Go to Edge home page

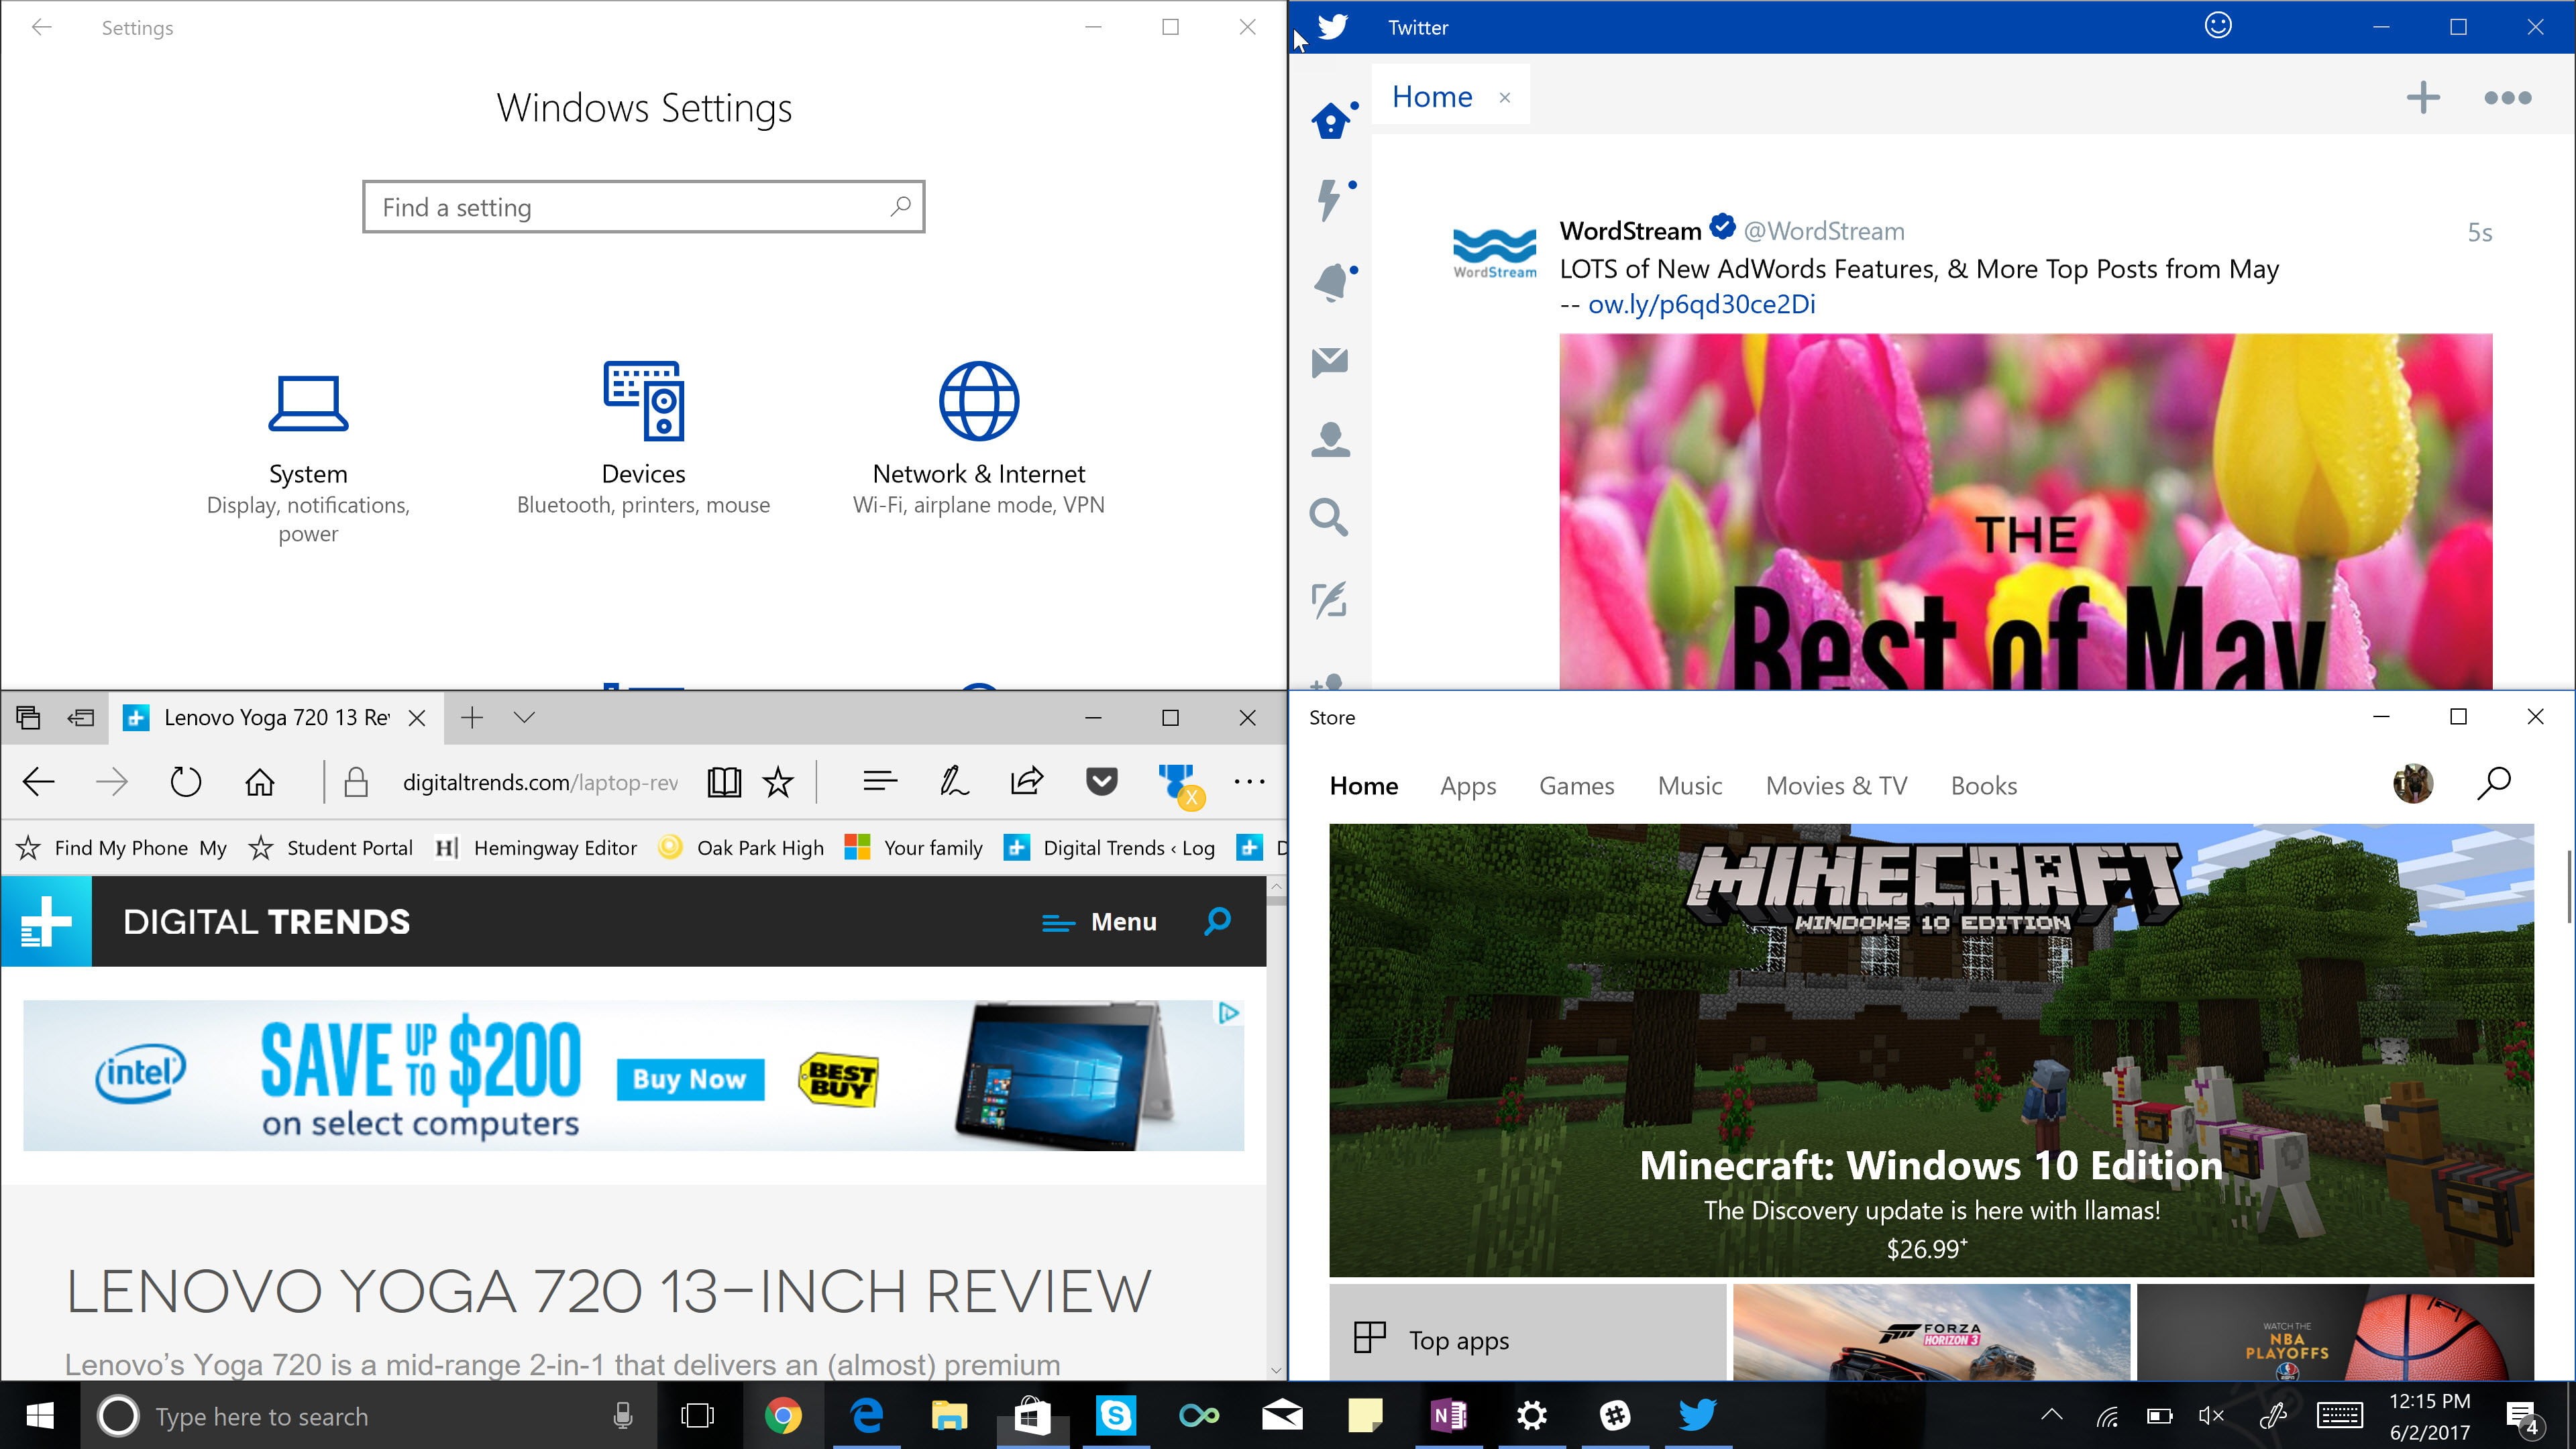point(260,781)
